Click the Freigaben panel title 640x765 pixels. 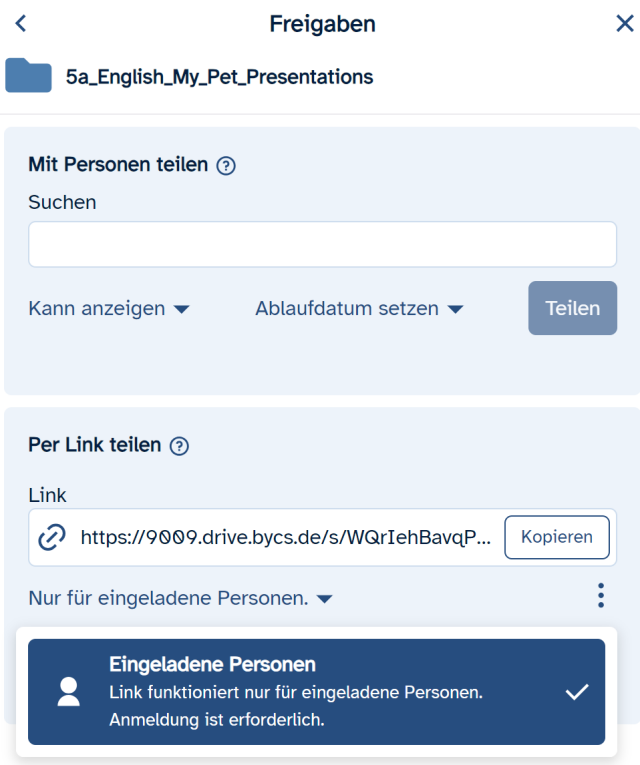point(322,24)
